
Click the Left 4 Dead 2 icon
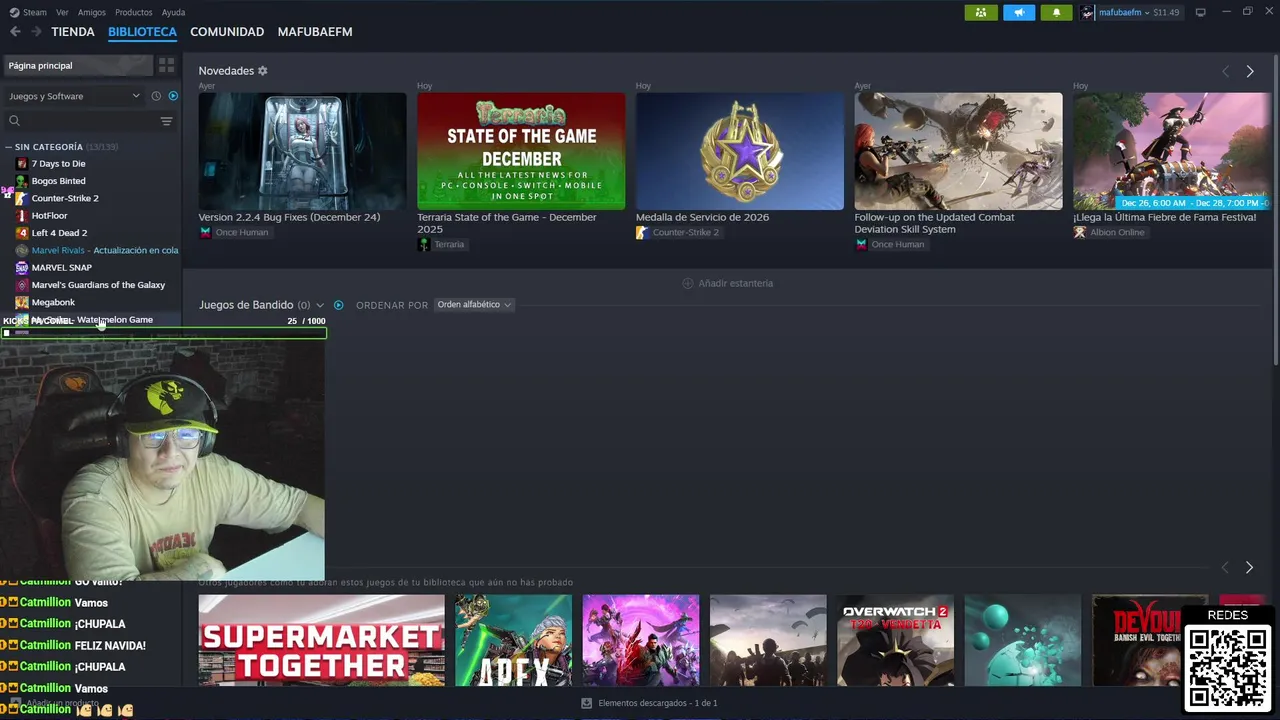coord(22,233)
